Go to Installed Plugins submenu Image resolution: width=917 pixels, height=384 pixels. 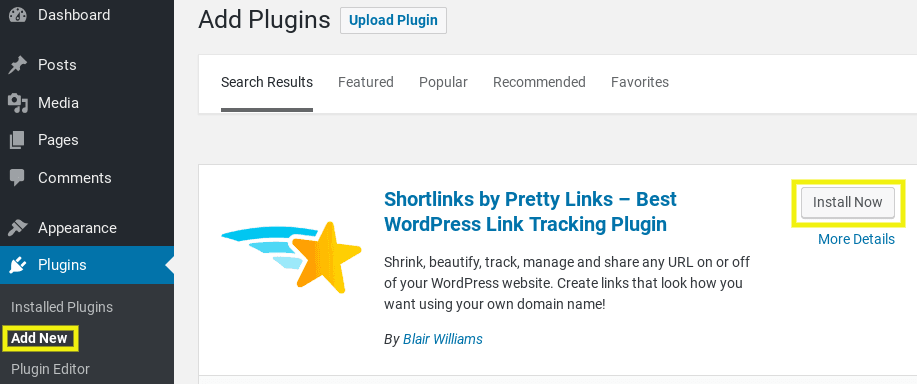(x=62, y=307)
